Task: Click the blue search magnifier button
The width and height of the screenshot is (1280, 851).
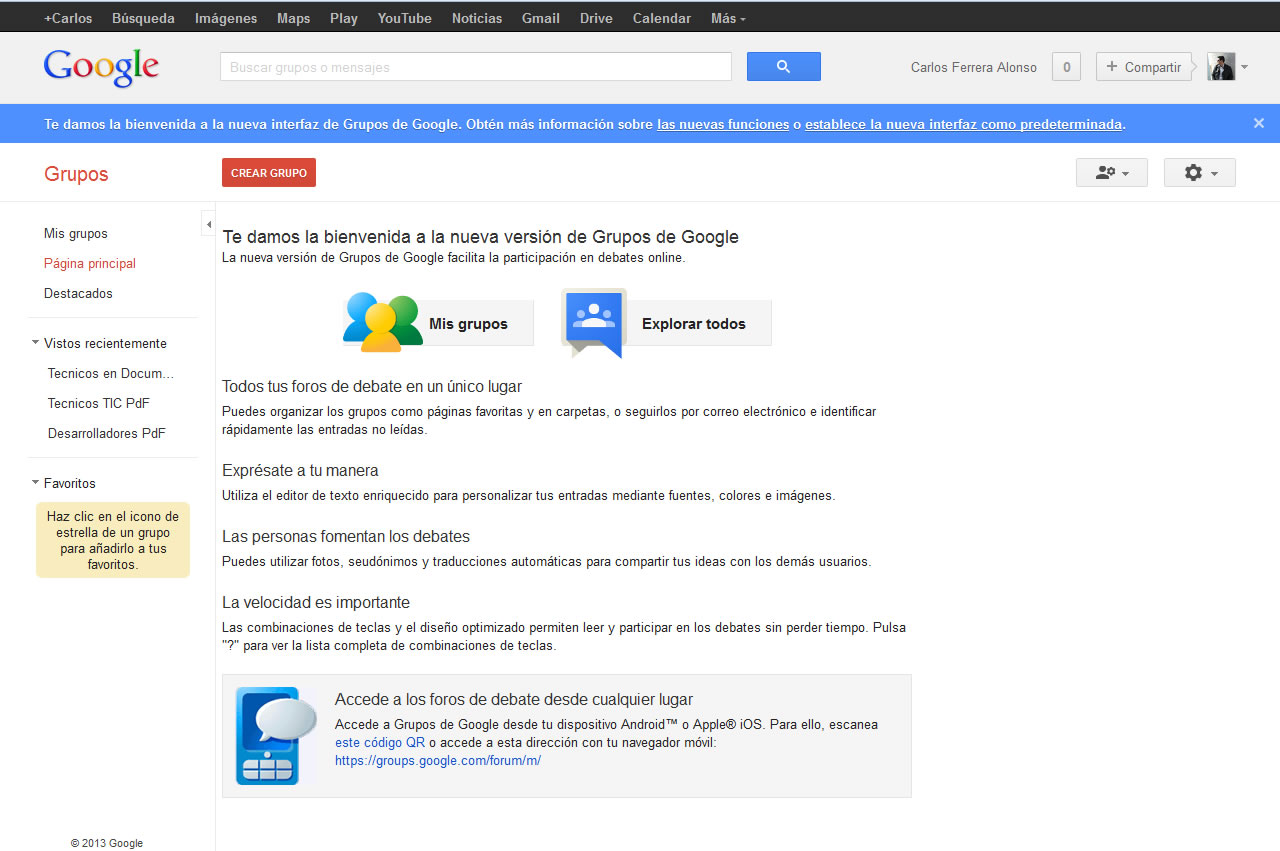Action: 784,67
